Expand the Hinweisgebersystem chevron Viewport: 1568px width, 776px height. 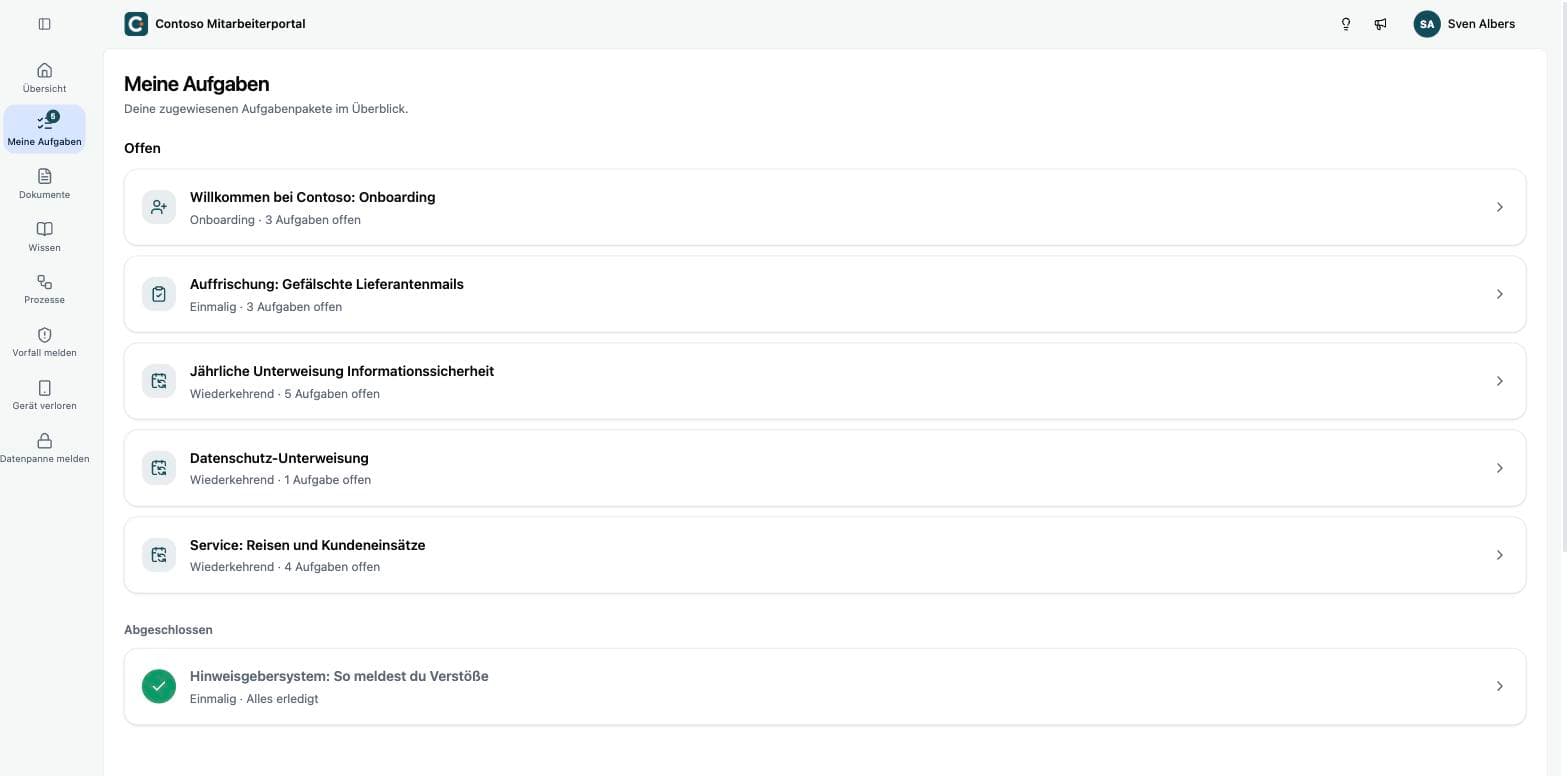point(1499,686)
